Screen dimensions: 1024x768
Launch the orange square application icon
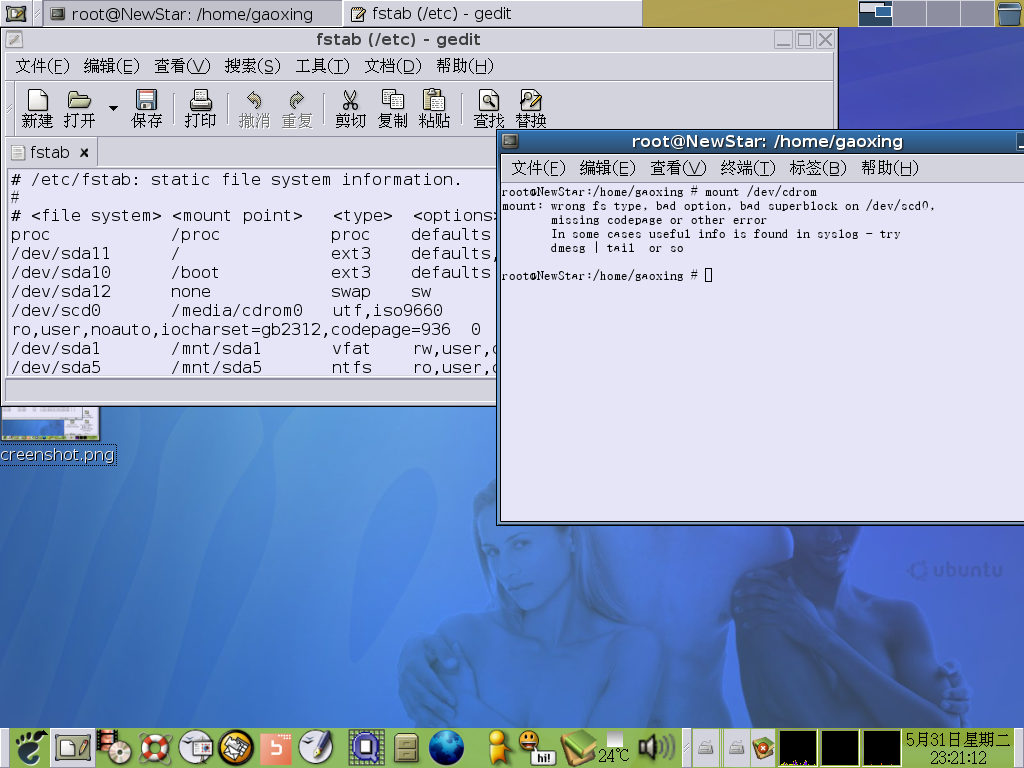click(x=276, y=748)
